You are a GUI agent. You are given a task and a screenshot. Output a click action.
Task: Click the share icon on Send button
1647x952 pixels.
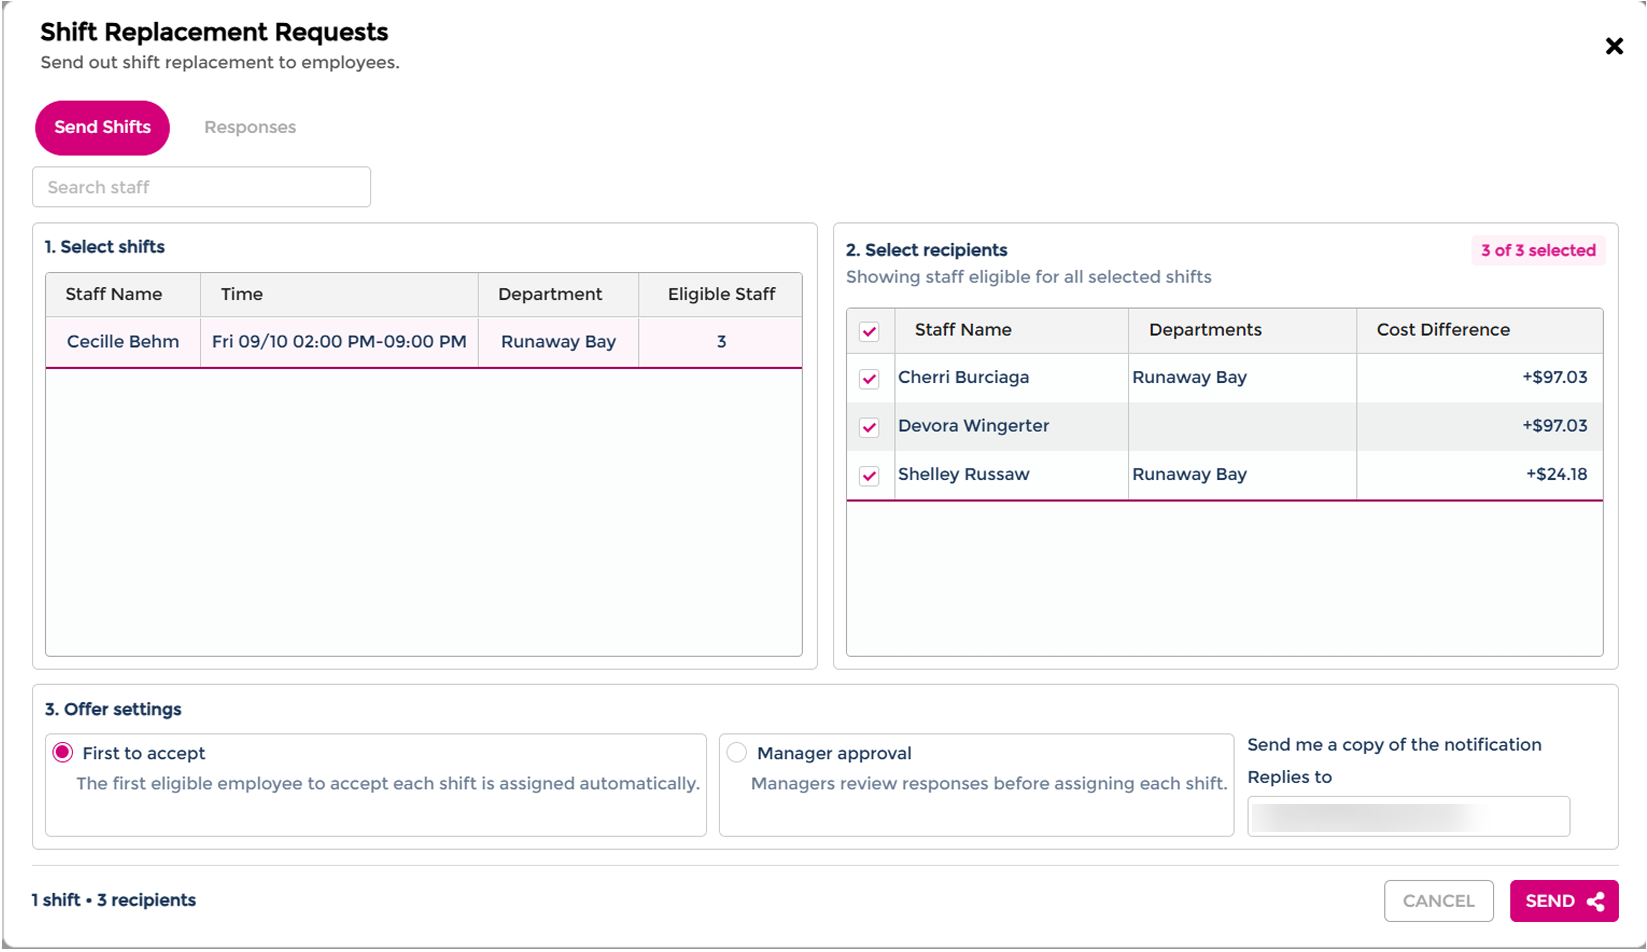tap(1596, 901)
